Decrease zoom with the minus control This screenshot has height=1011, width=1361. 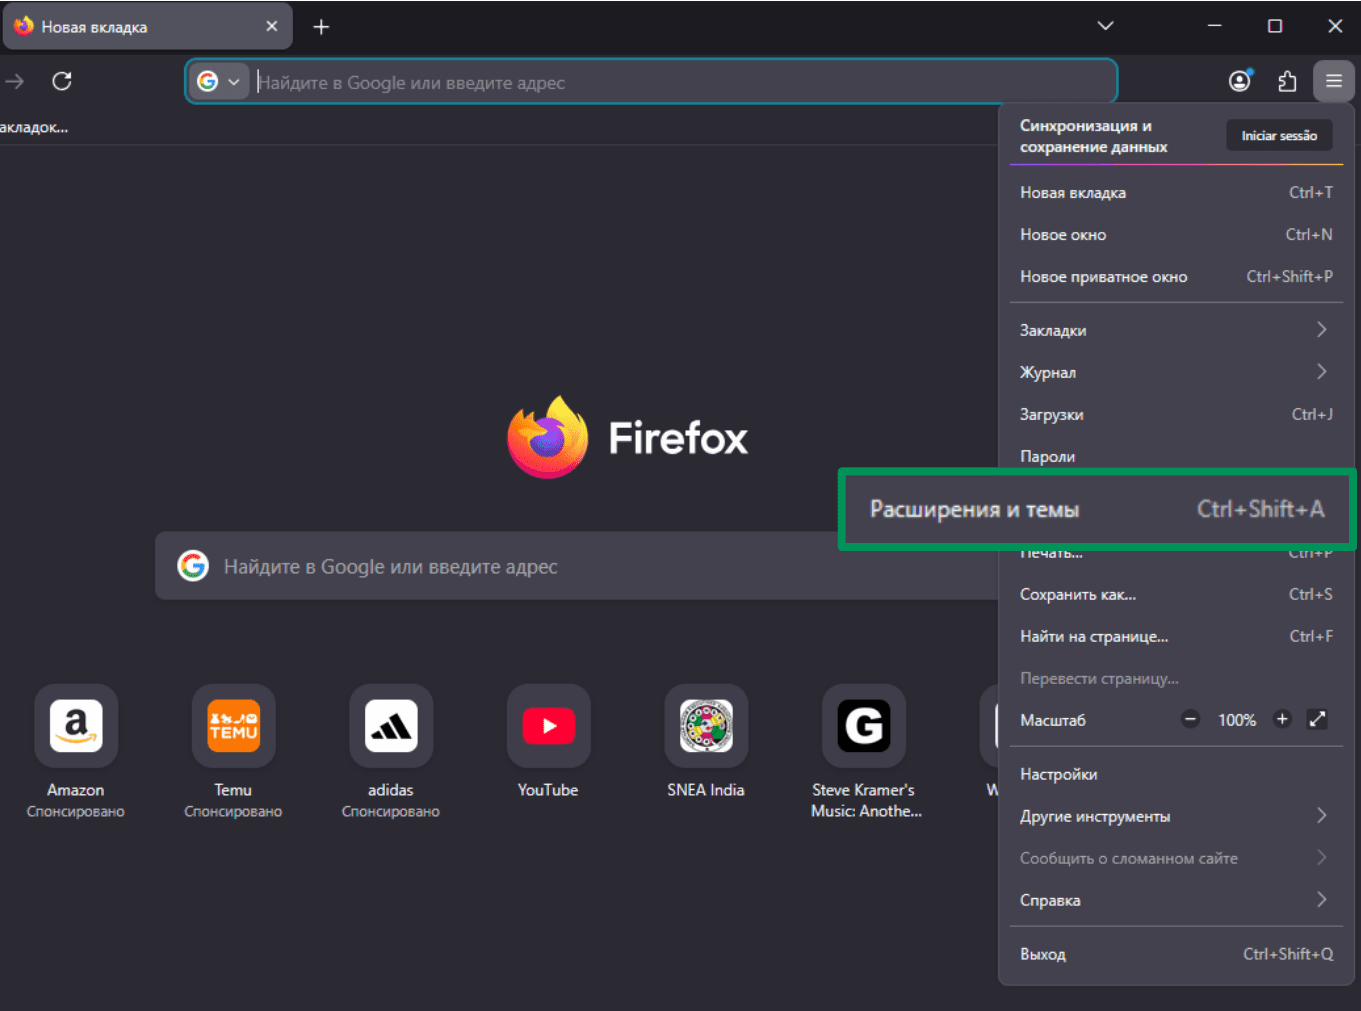[x=1190, y=719]
